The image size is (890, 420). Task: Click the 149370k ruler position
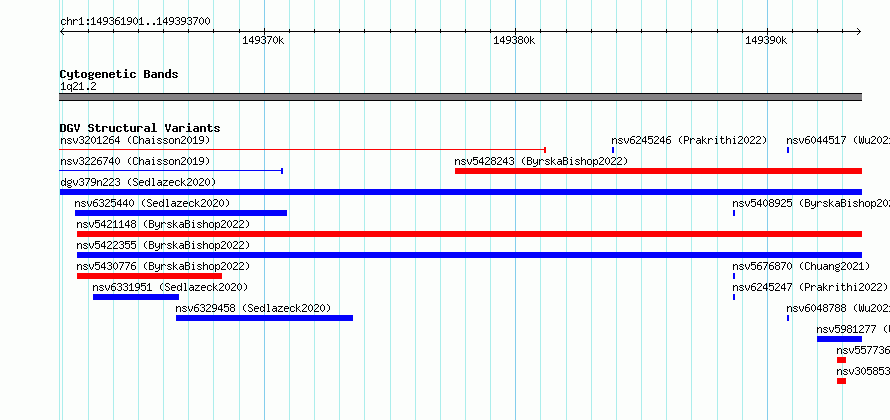pos(263,40)
